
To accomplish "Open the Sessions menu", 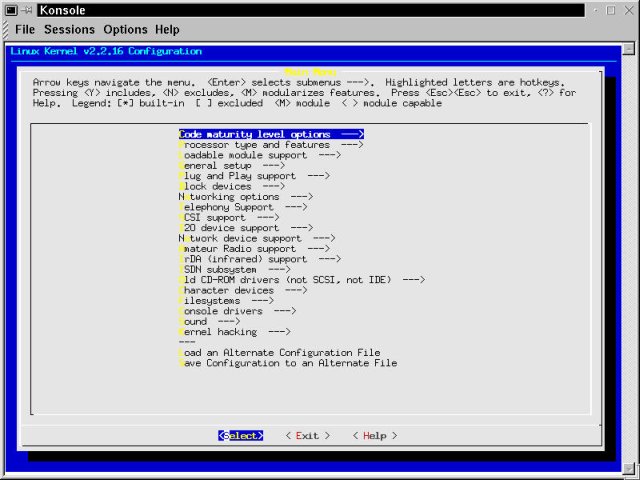I will point(69,30).
